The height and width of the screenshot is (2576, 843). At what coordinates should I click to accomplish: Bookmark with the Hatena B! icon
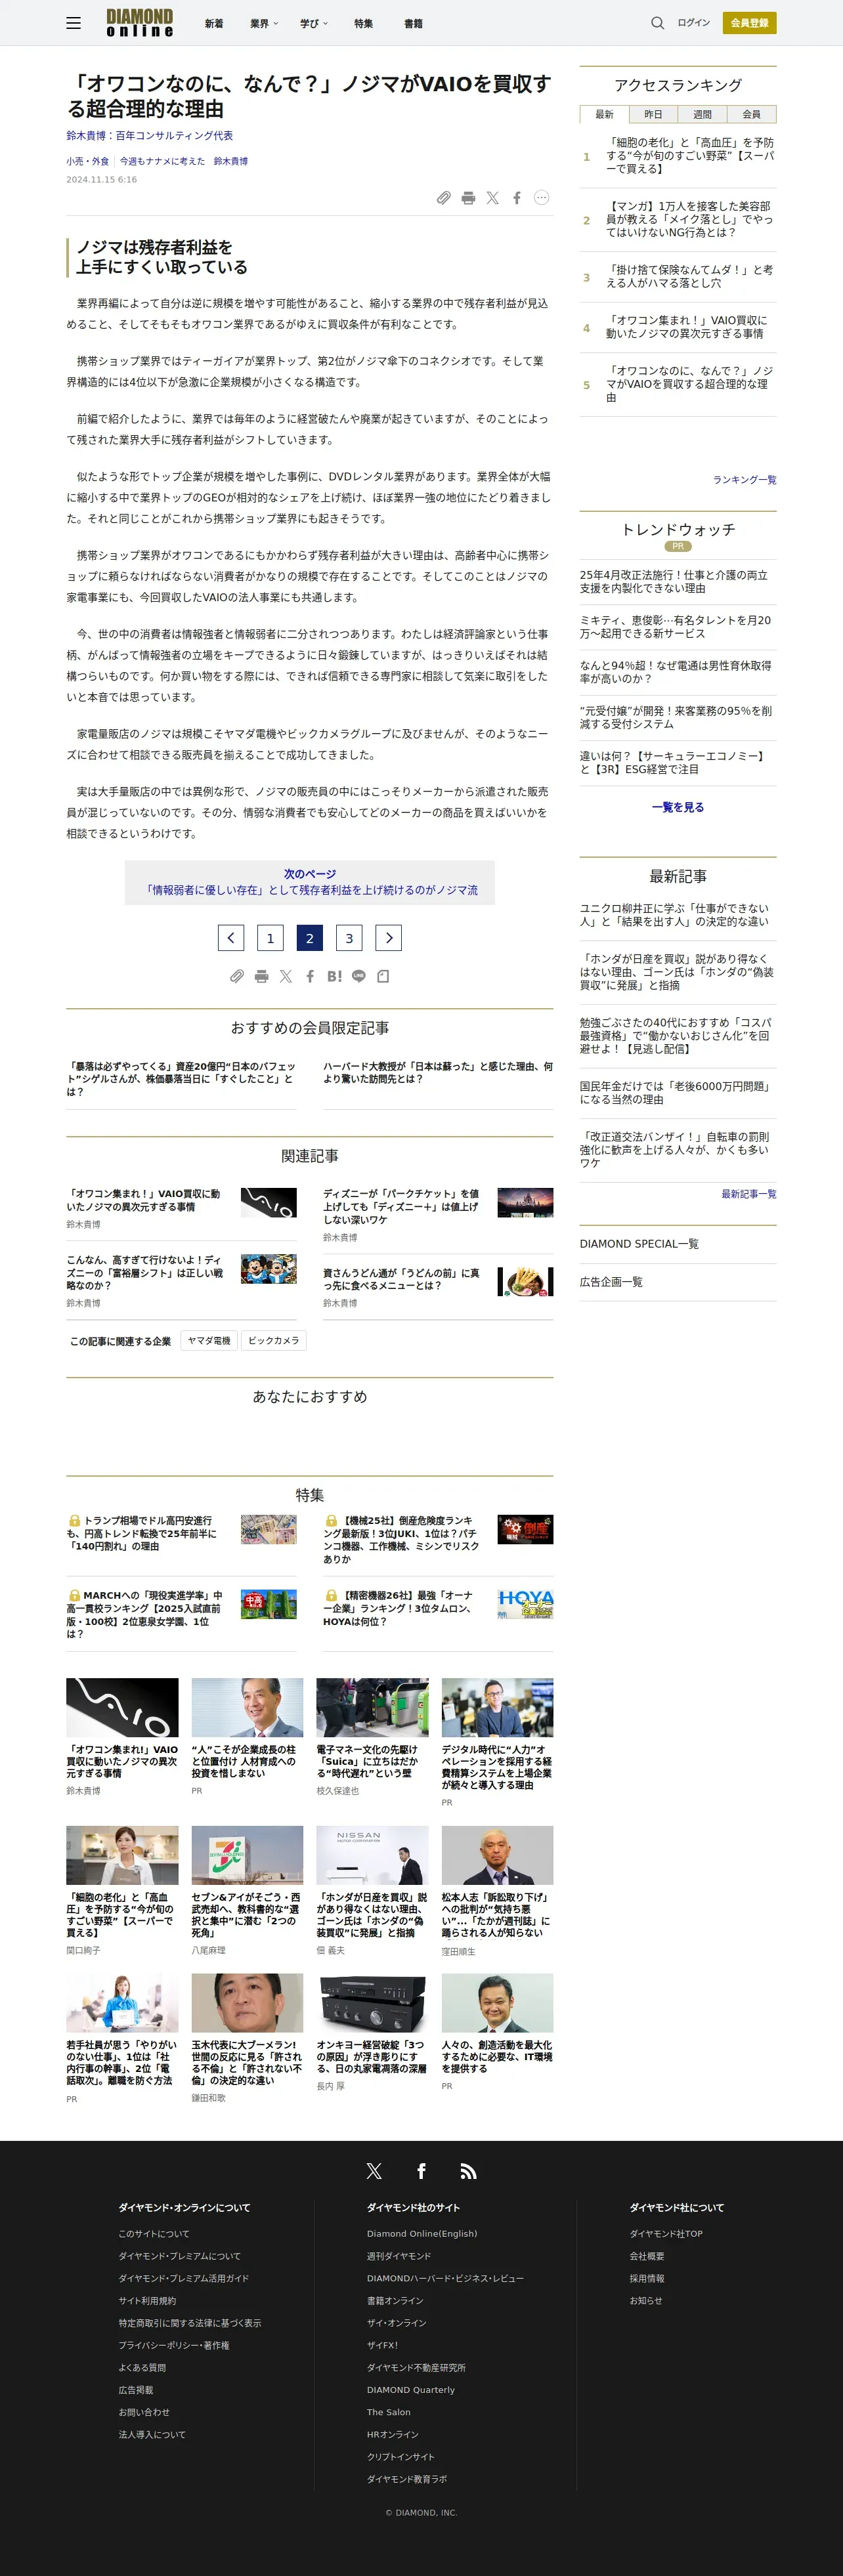[334, 976]
